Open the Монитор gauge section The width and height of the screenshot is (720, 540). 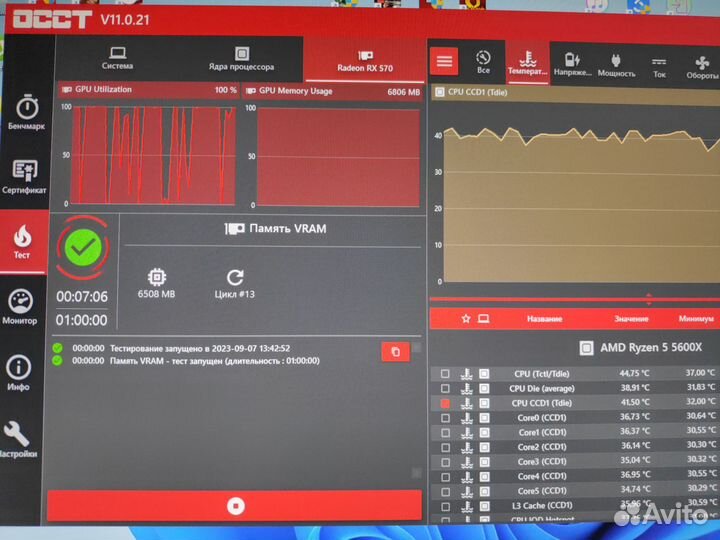tap(20, 307)
